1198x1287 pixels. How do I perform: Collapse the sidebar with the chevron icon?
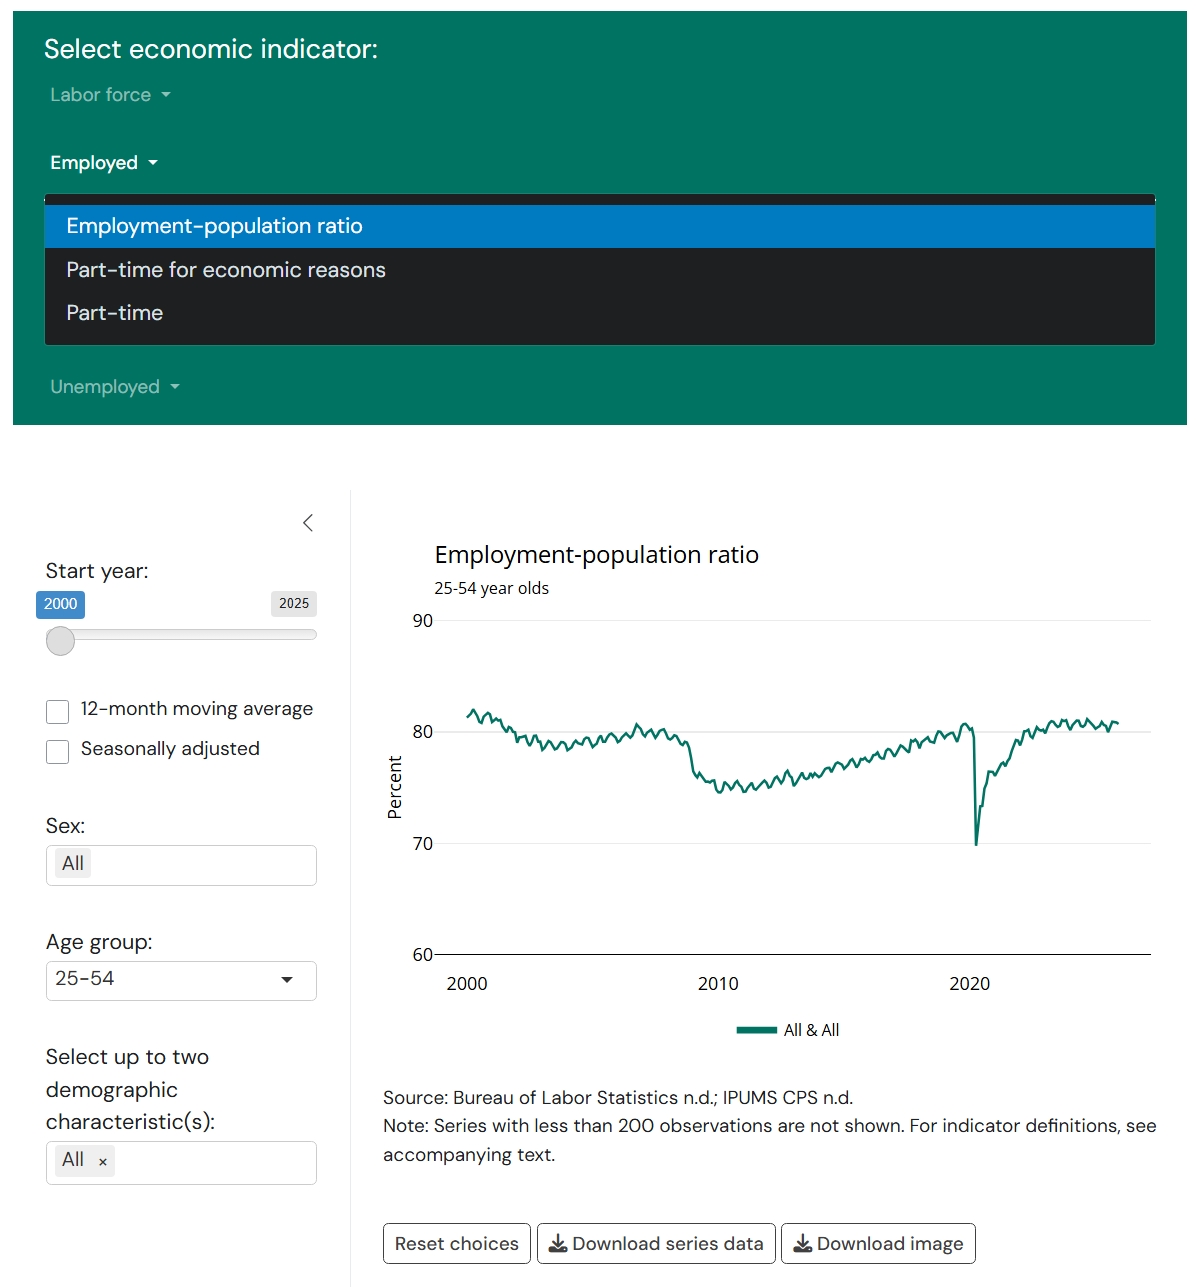pos(308,523)
